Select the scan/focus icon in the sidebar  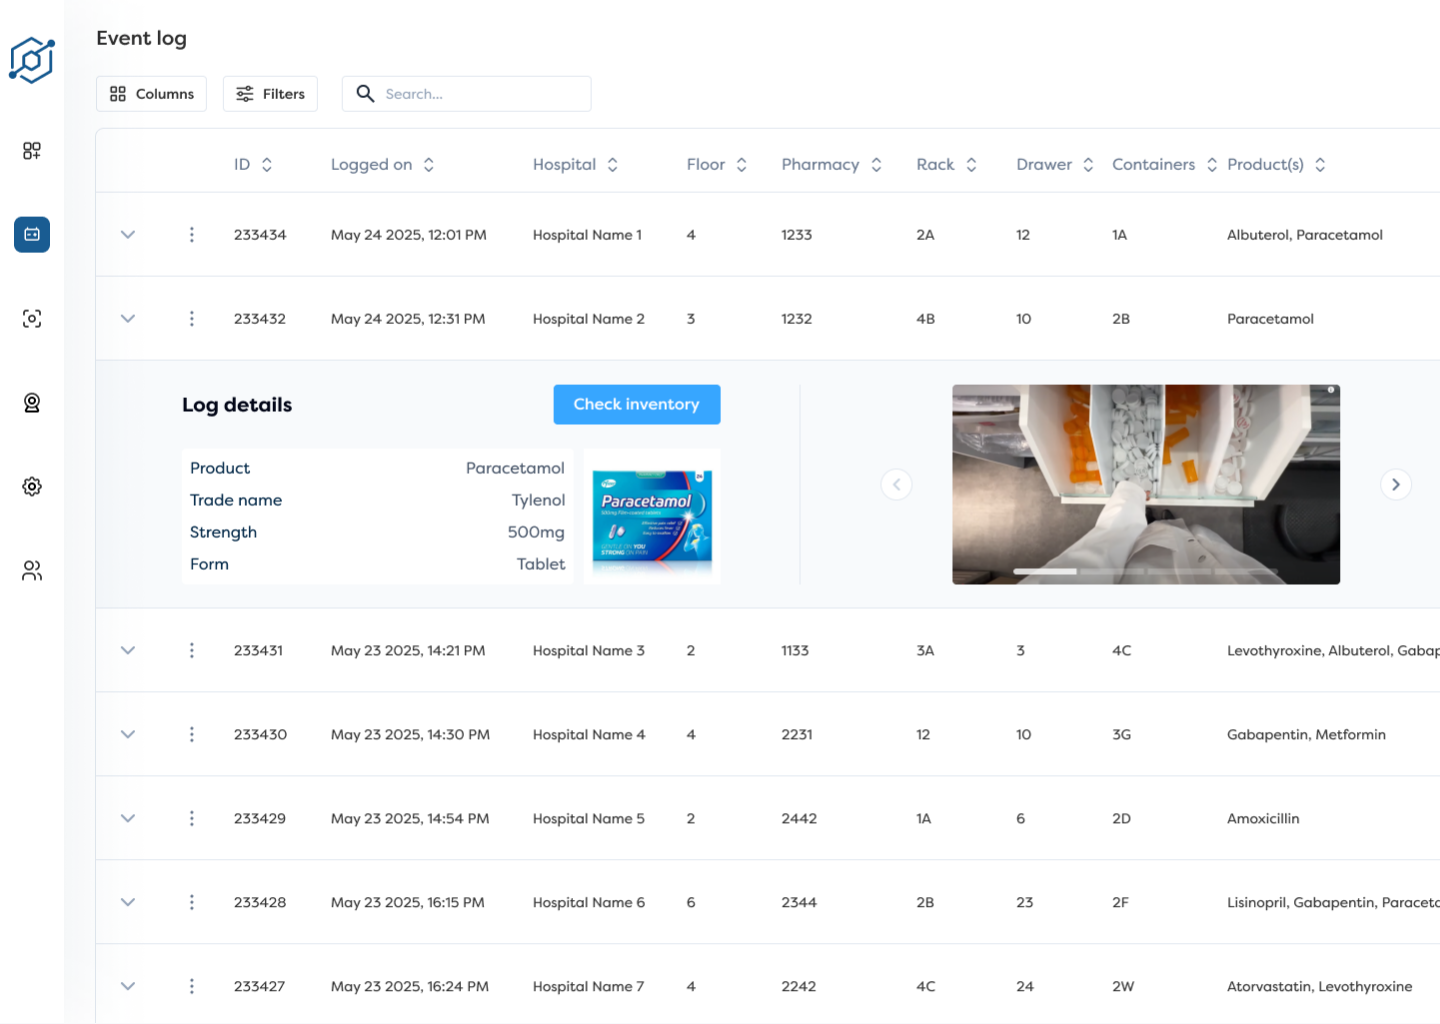31,318
